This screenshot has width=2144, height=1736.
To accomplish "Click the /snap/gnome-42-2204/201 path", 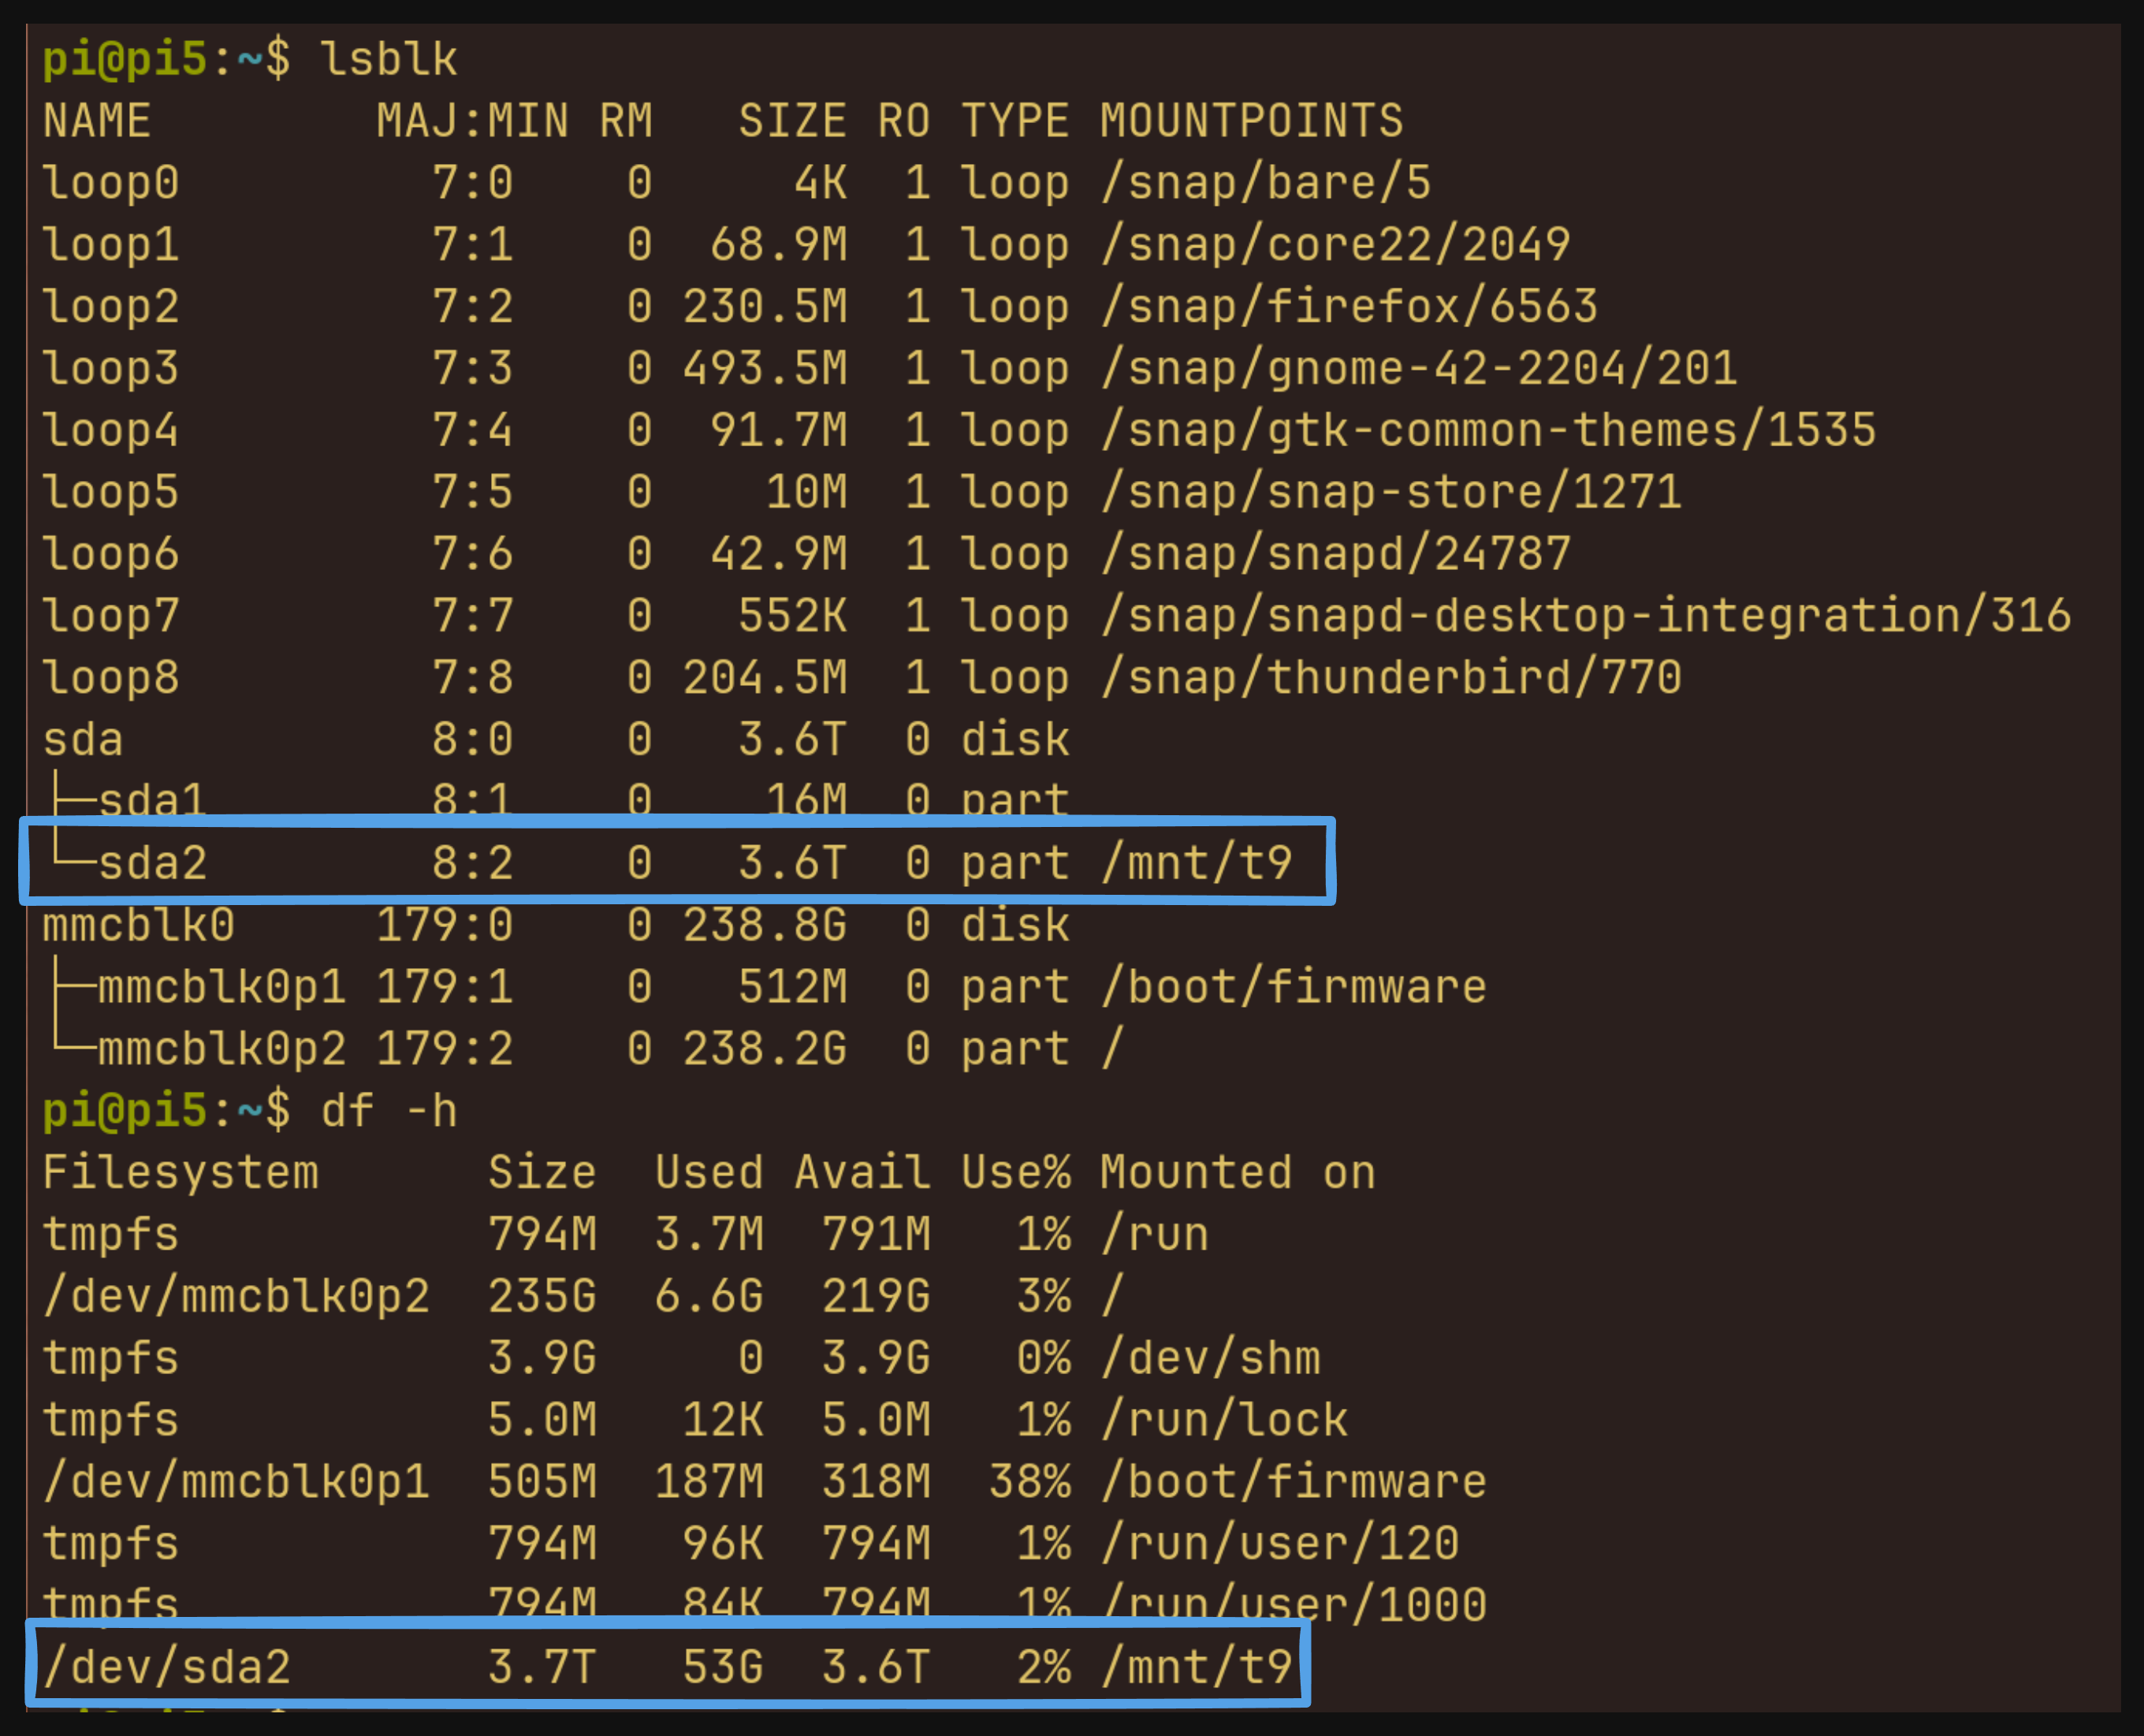I will [x=1418, y=368].
